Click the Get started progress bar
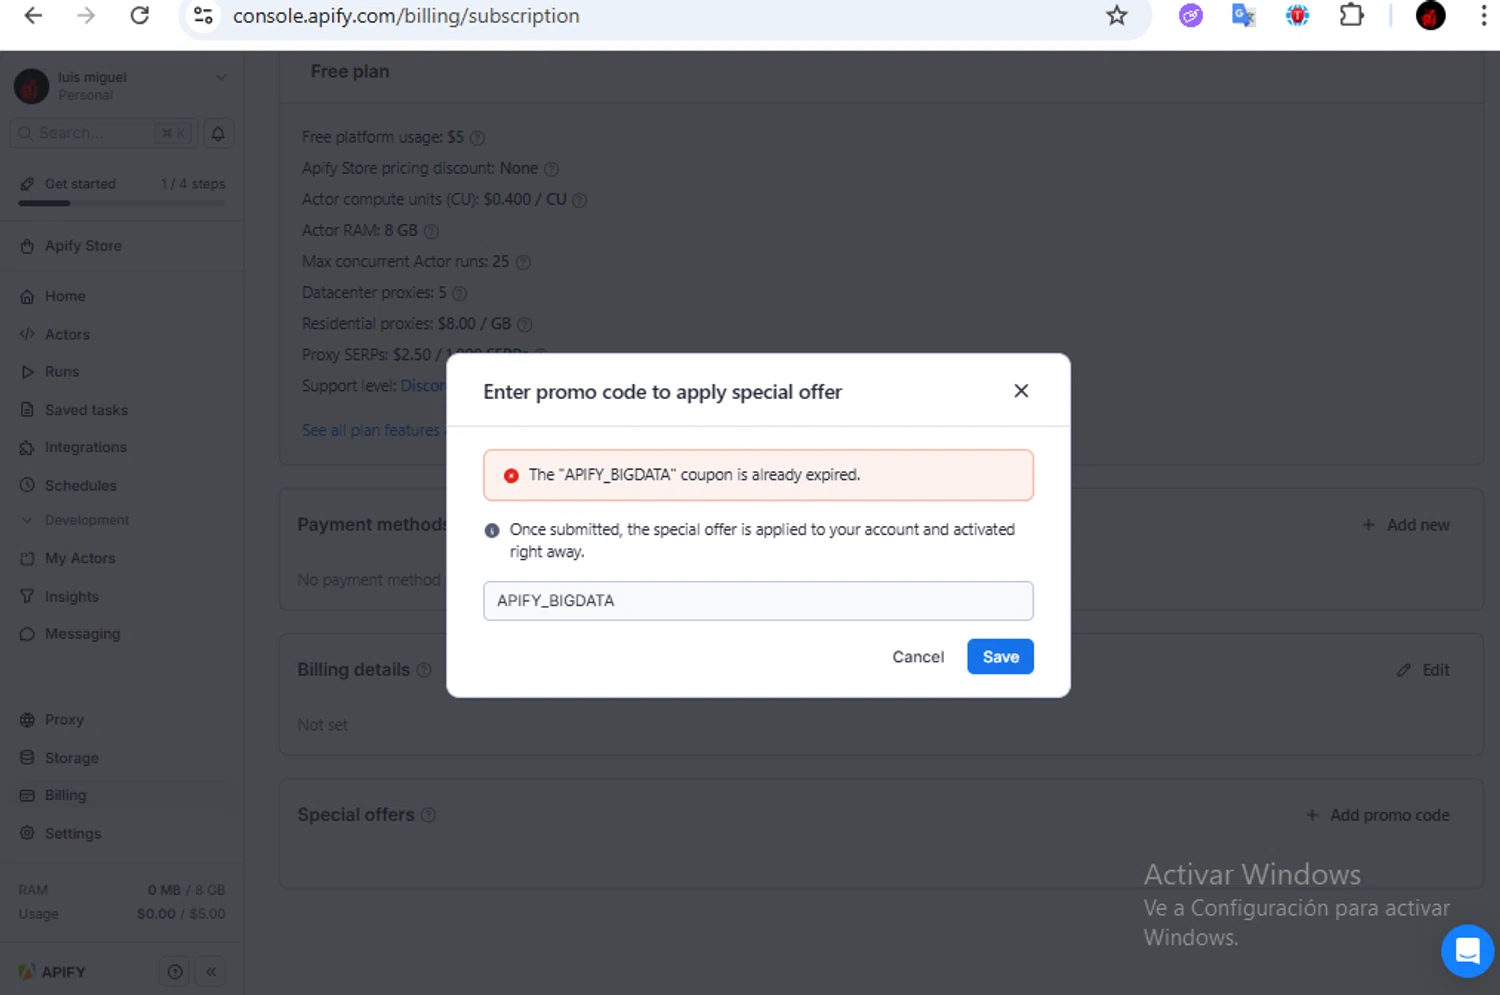This screenshot has width=1500, height=995. (x=122, y=203)
